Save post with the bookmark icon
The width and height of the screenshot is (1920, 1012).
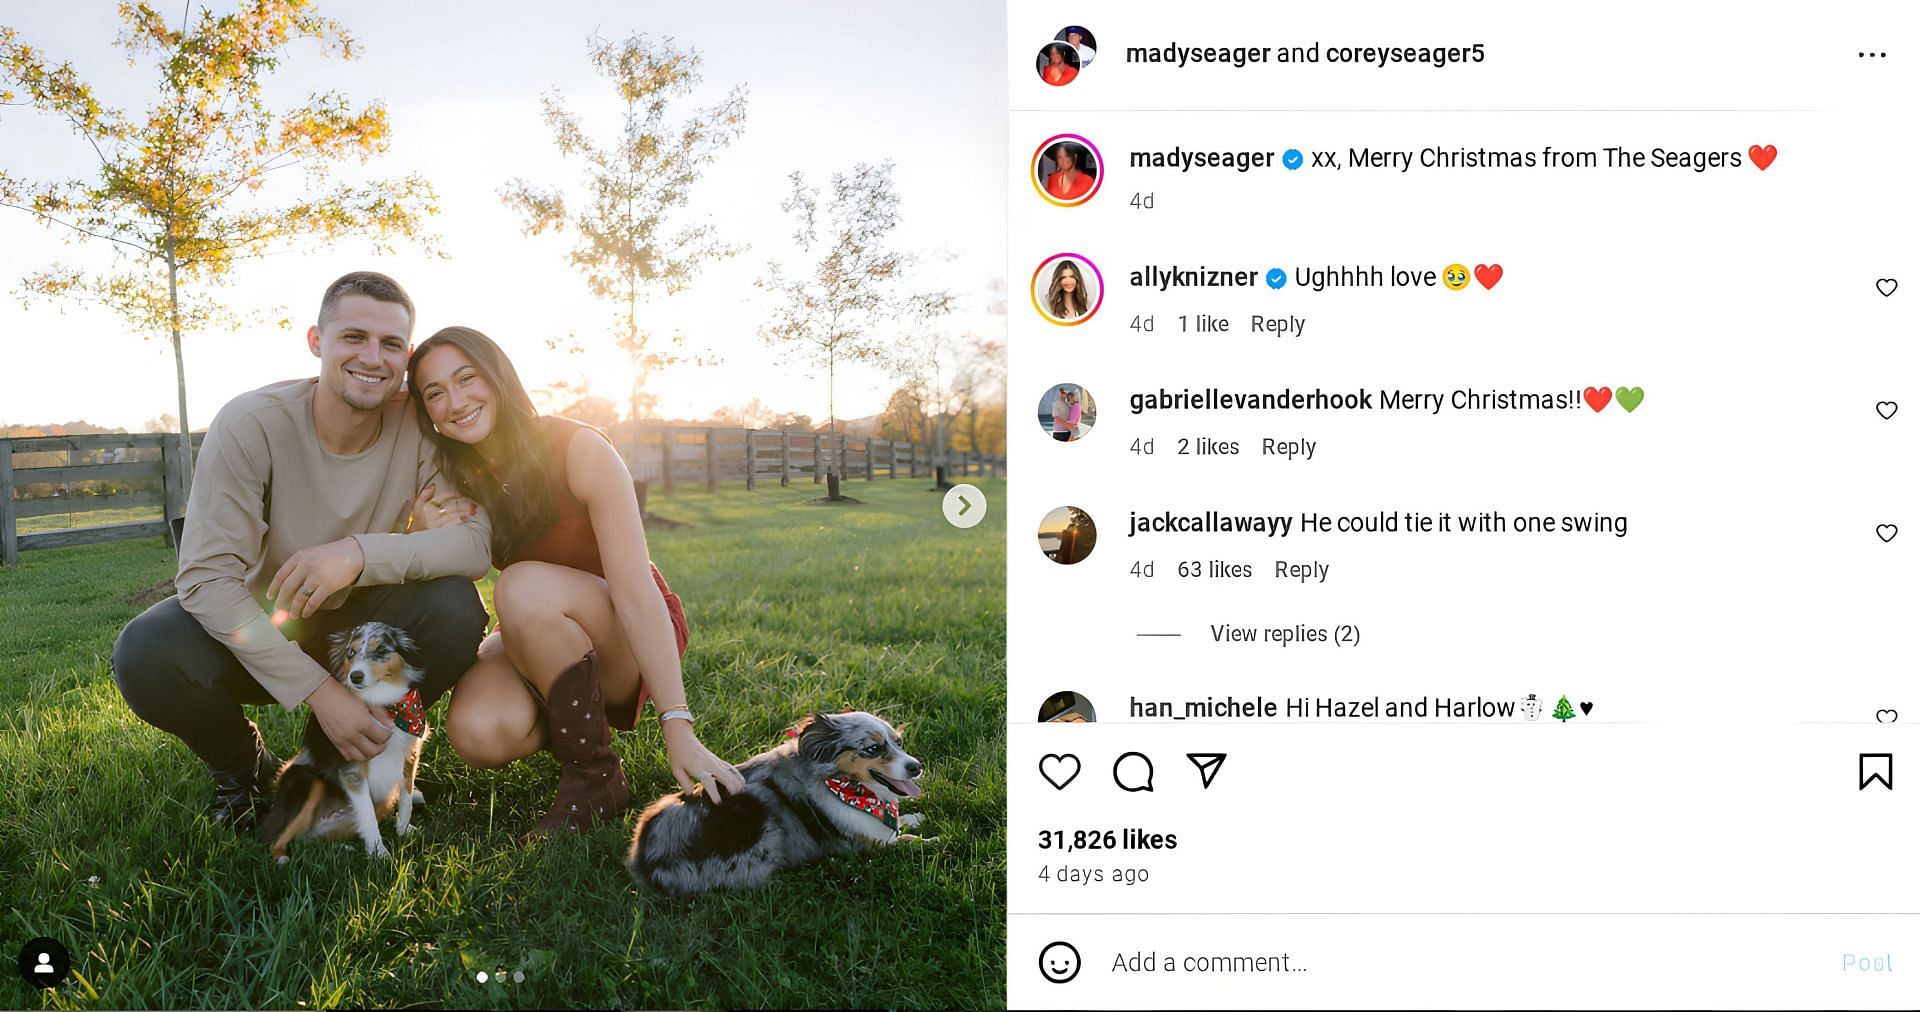pyautogui.click(x=1875, y=772)
